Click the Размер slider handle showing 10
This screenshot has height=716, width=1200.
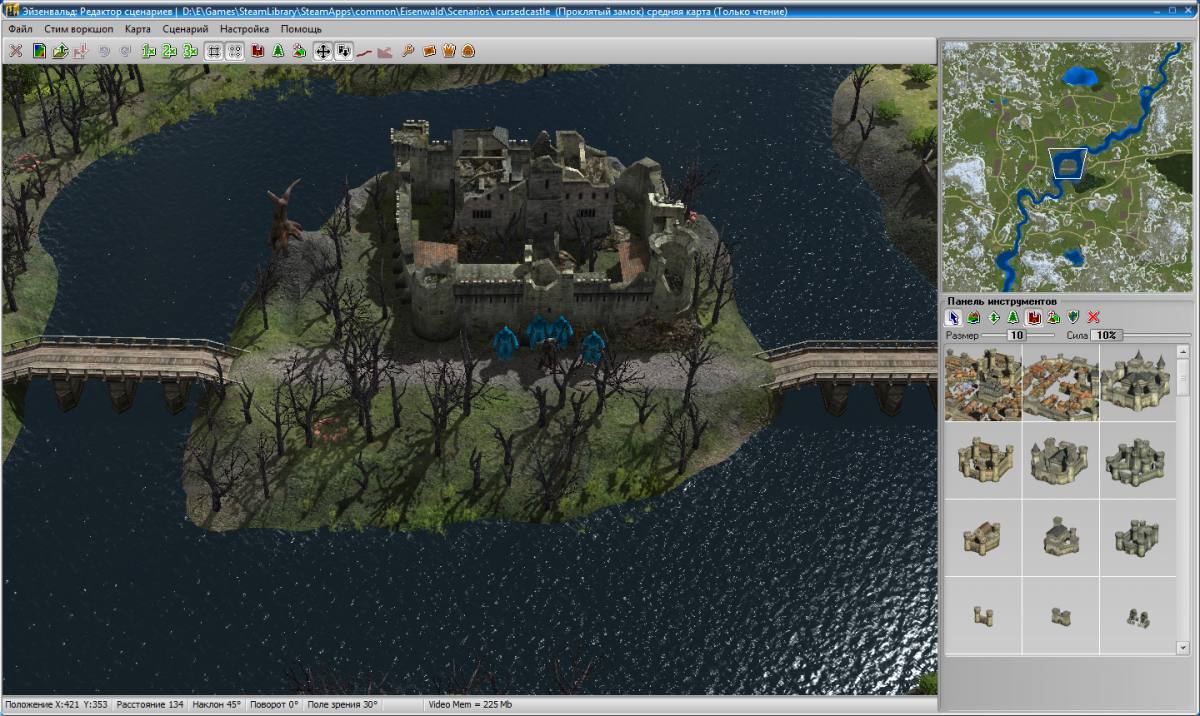pyautogui.click(x=1018, y=335)
